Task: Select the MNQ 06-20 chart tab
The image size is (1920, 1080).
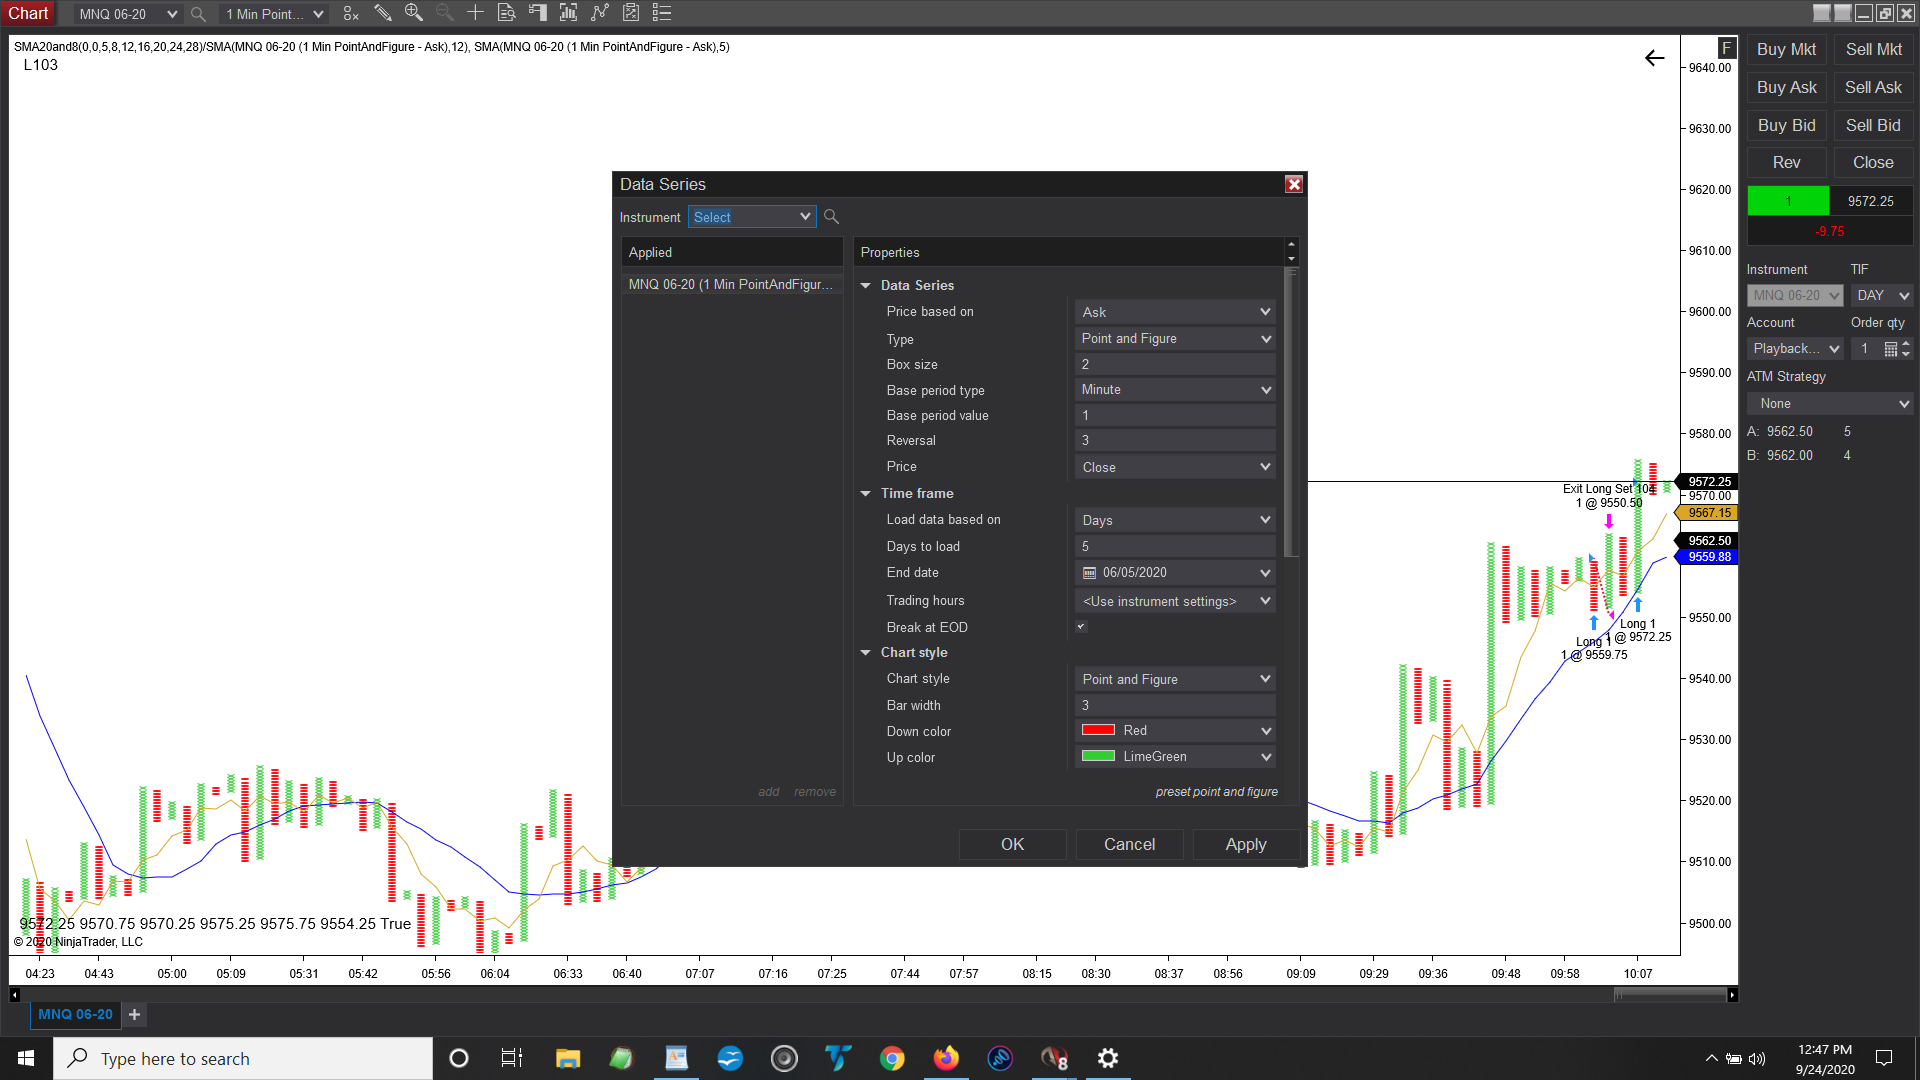Action: tap(75, 1015)
